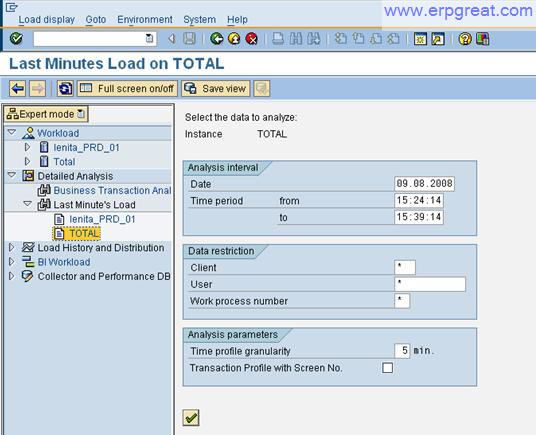Click the Date input field
This screenshot has width=536, height=435.
pyautogui.click(x=424, y=184)
